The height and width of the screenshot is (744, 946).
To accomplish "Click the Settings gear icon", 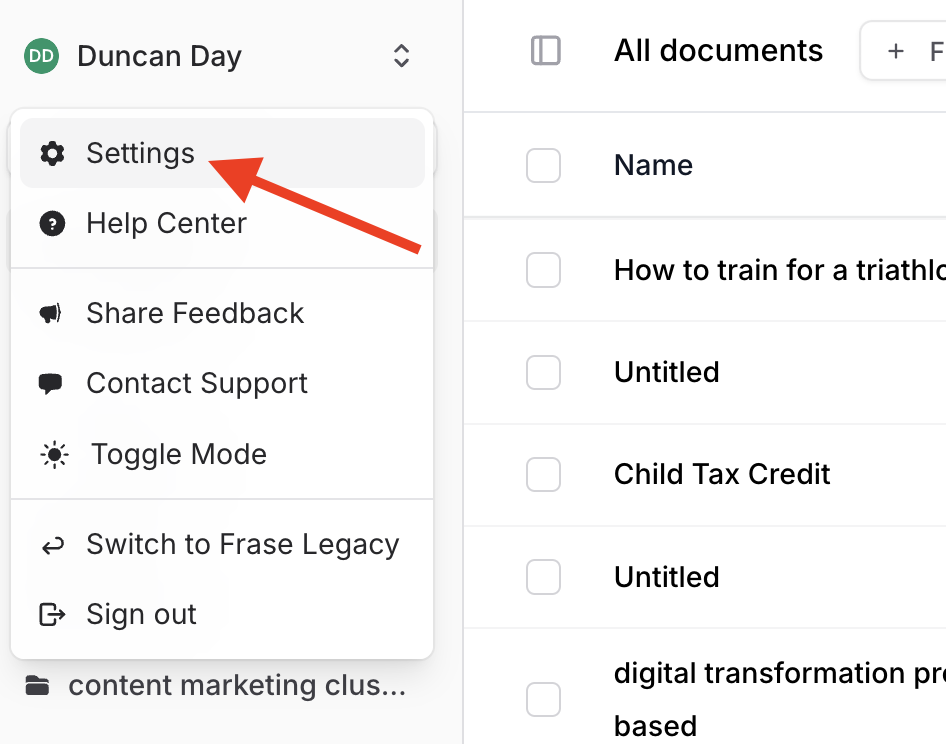I will (x=52, y=153).
